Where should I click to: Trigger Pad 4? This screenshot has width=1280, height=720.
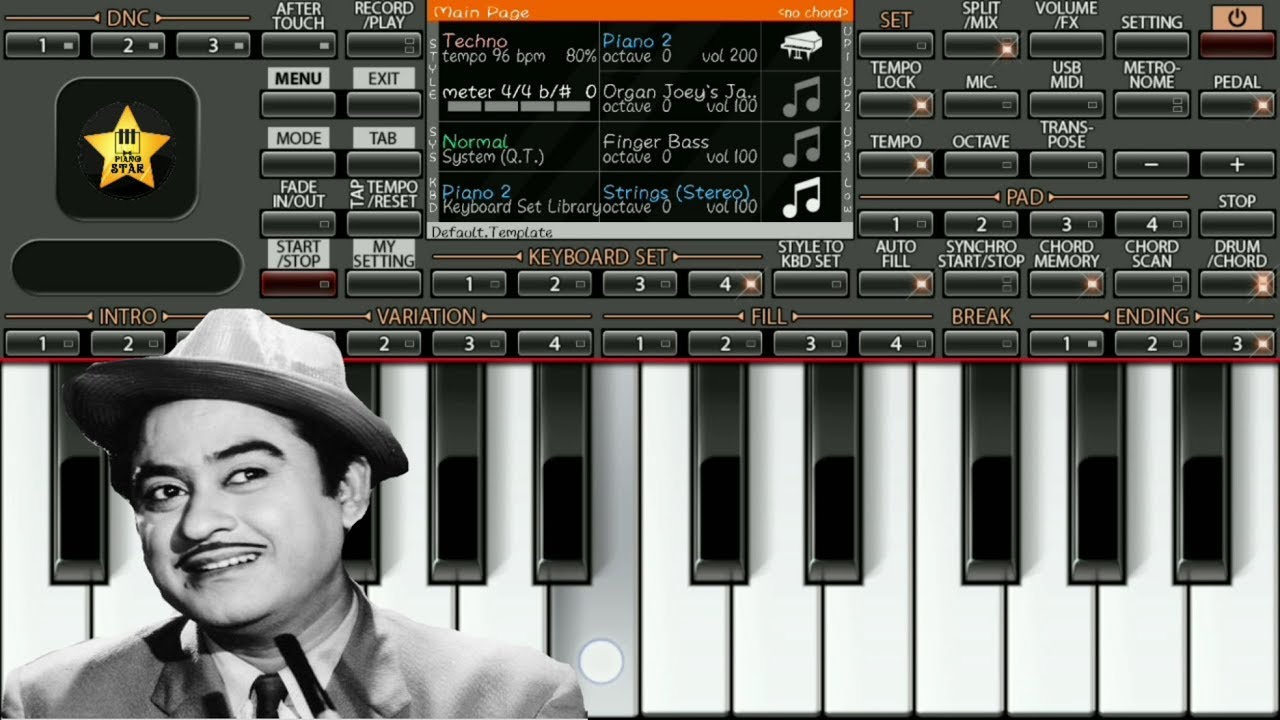pyautogui.click(x=1152, y=224)
